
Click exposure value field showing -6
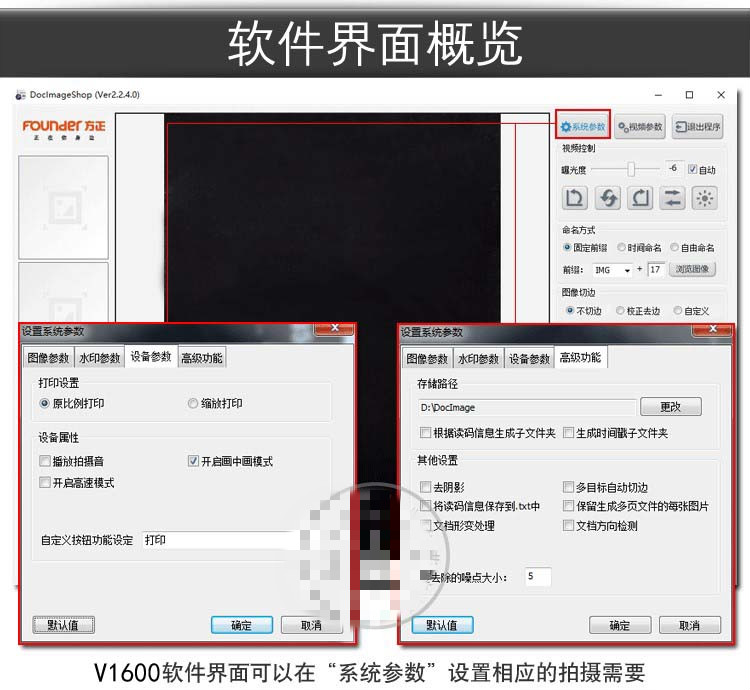click(x=674, y=168)
